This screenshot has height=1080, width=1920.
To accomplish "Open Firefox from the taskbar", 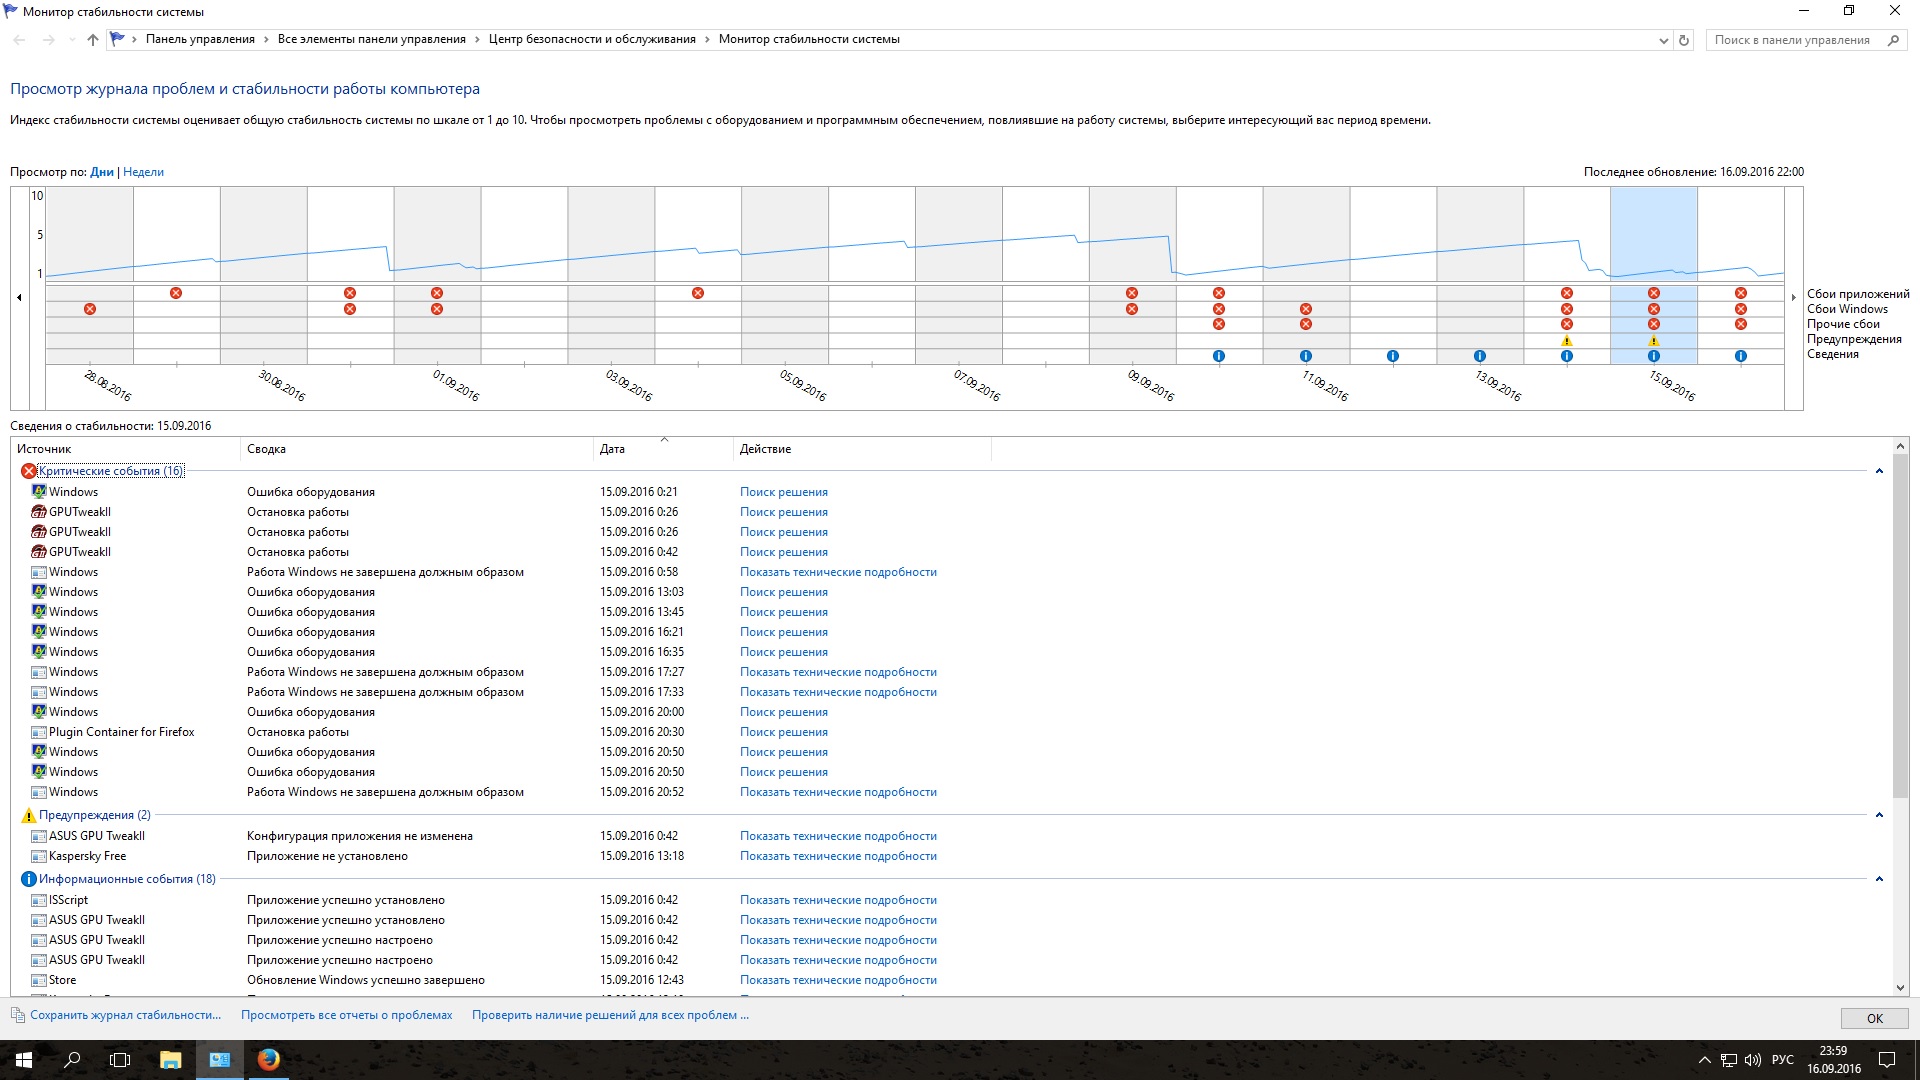I will [x=268, y=1059].
